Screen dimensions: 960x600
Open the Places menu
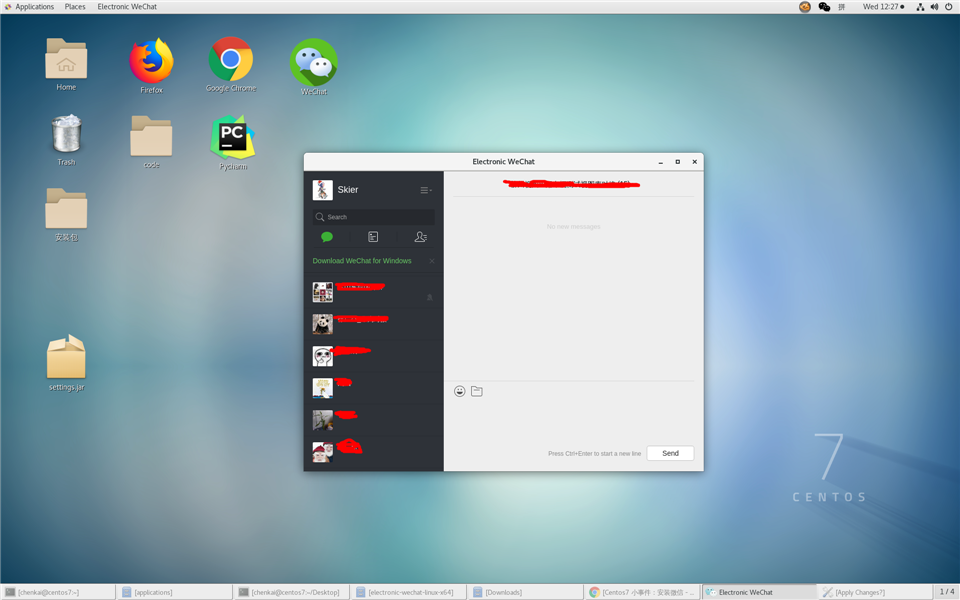click(x=75, y=7)
